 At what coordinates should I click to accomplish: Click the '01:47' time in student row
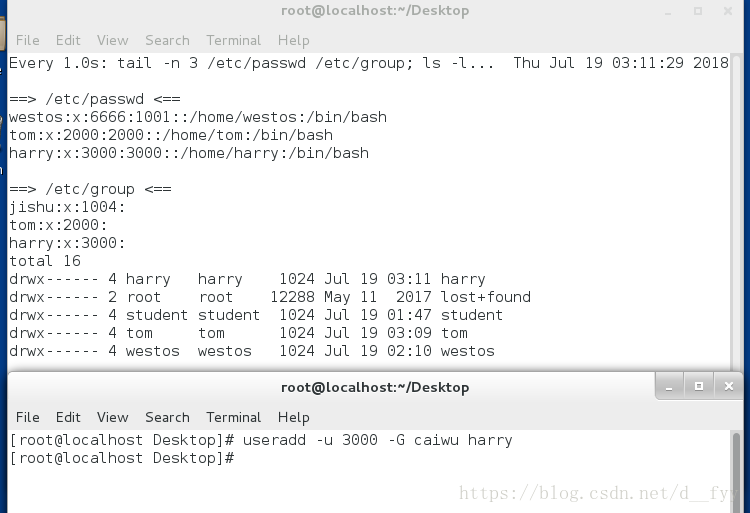(409, 315)
